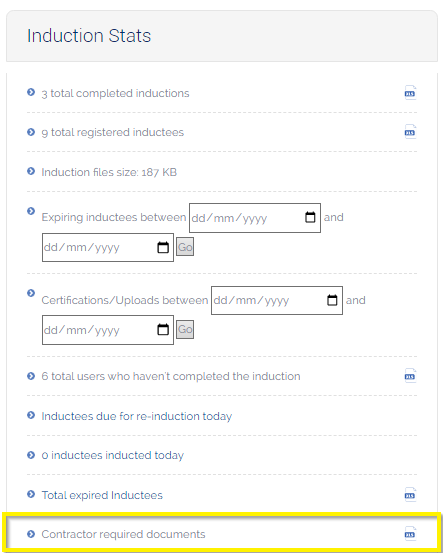Export registered inductees XLS file
This screenshot has height=553, width=443.
(x=410, y=132)
